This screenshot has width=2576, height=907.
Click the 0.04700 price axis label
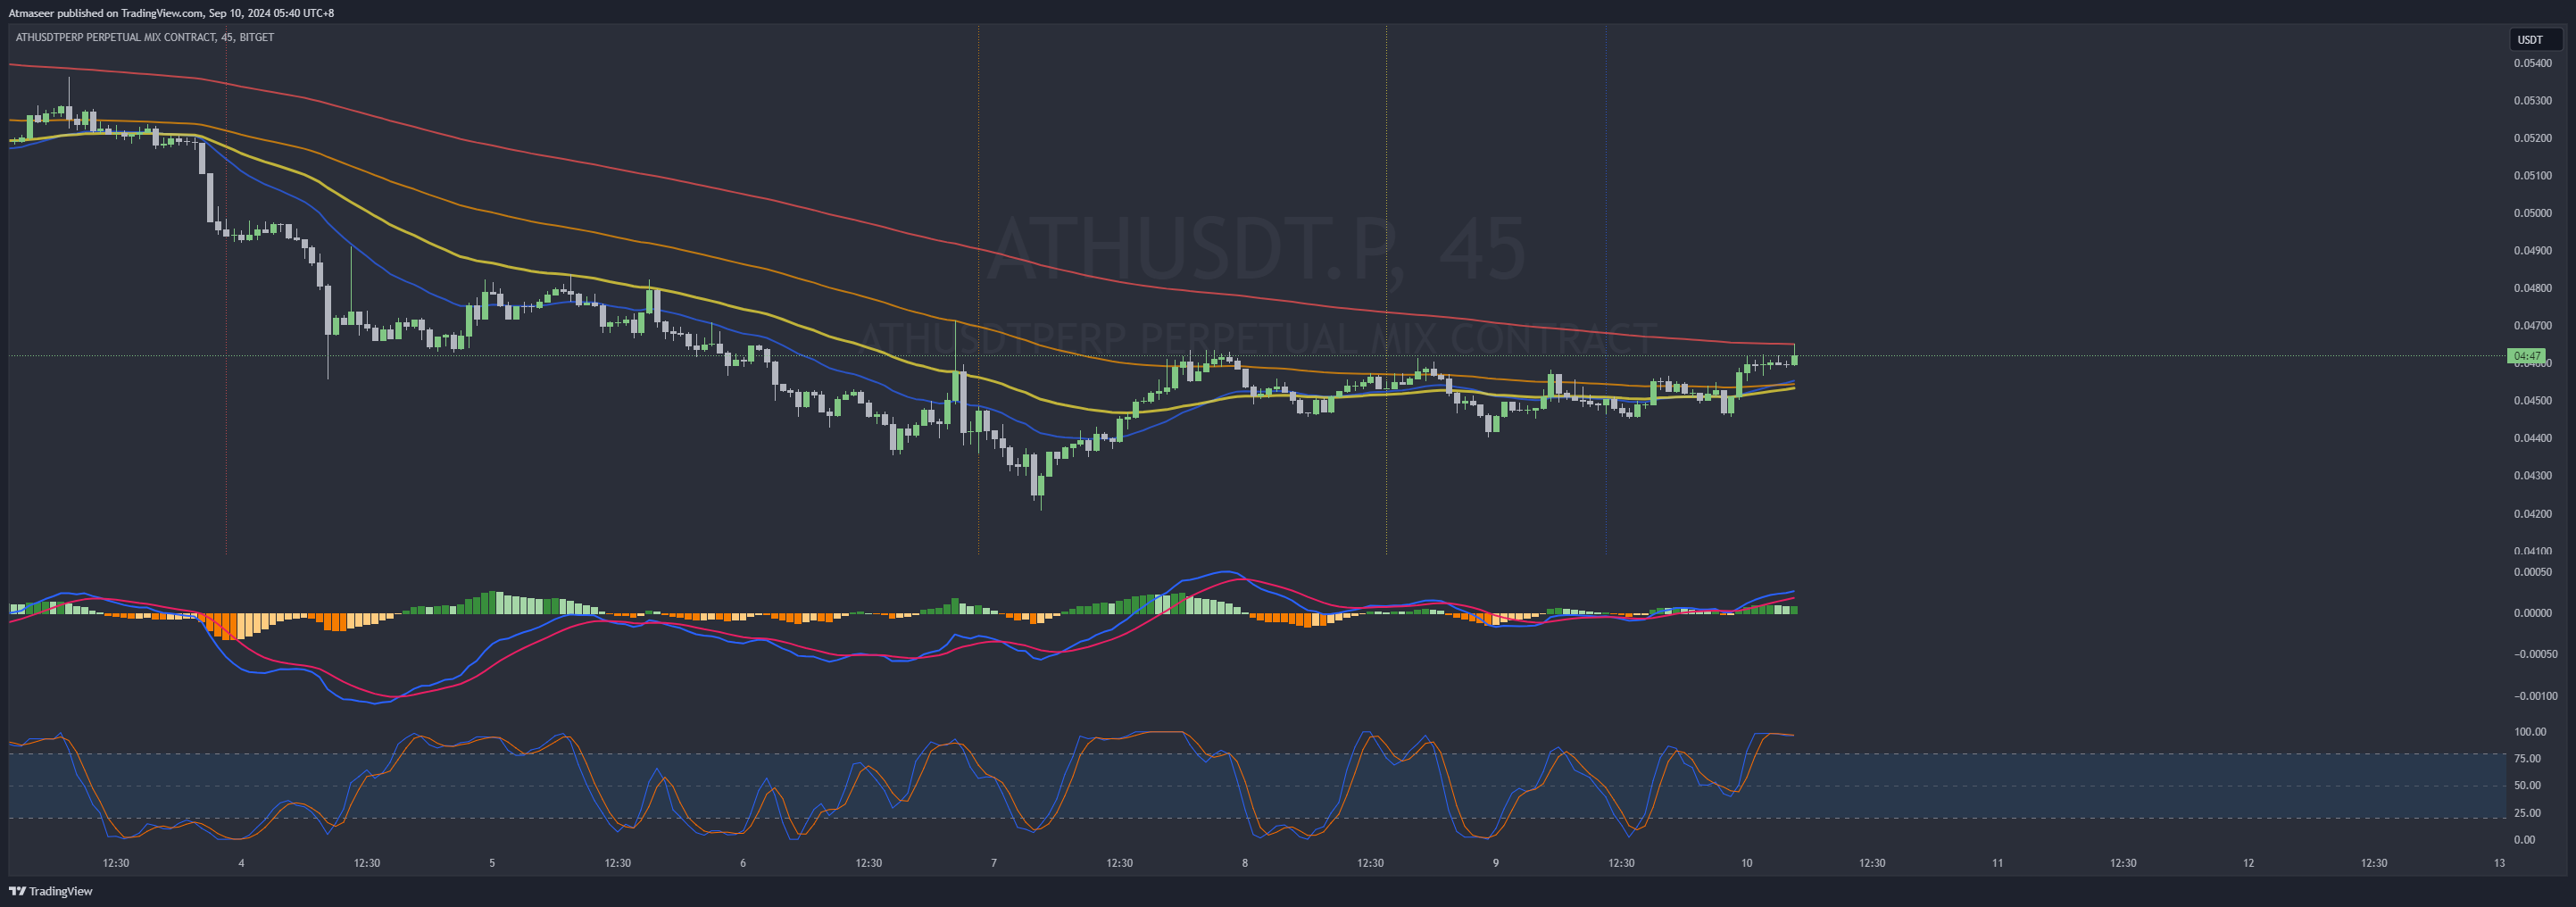[2532, 325]
